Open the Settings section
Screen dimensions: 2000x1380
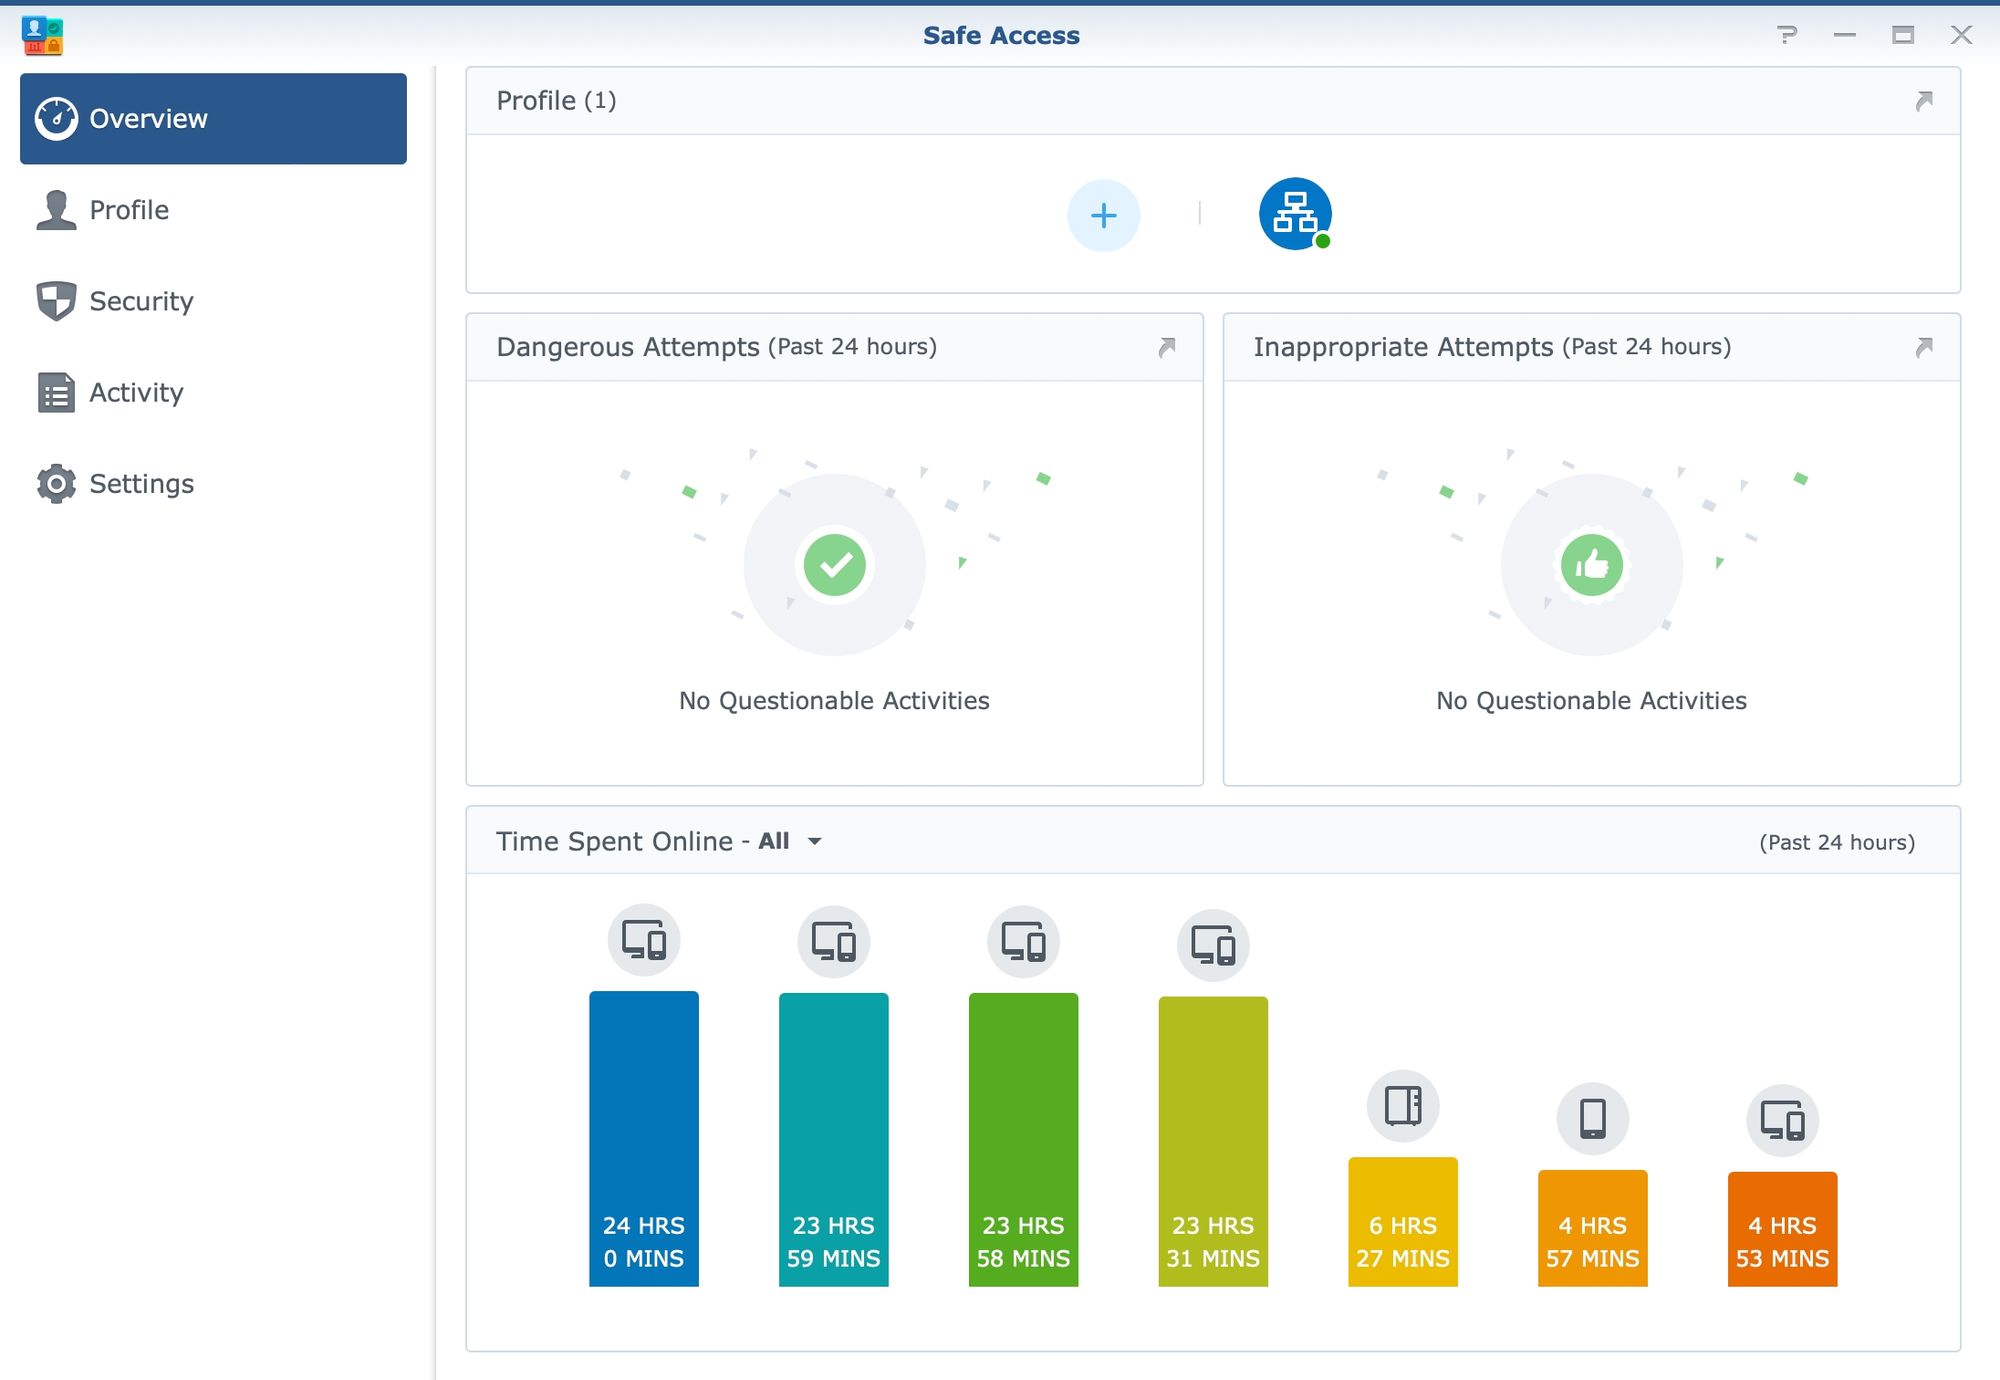(213, 483)
